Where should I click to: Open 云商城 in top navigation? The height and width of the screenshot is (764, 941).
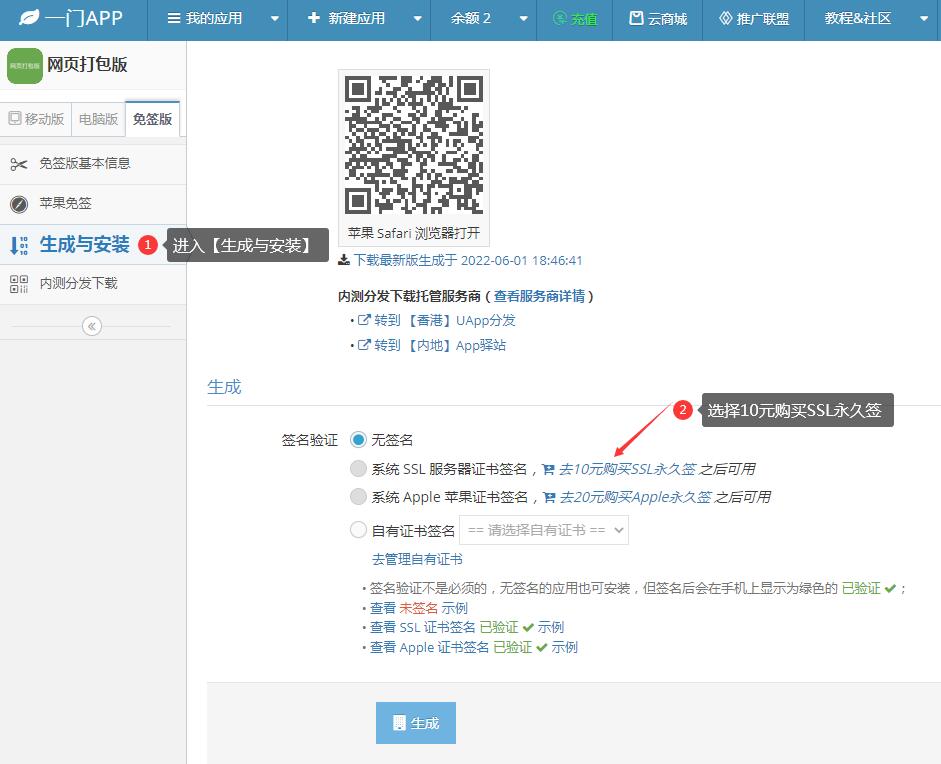point(658,19)
